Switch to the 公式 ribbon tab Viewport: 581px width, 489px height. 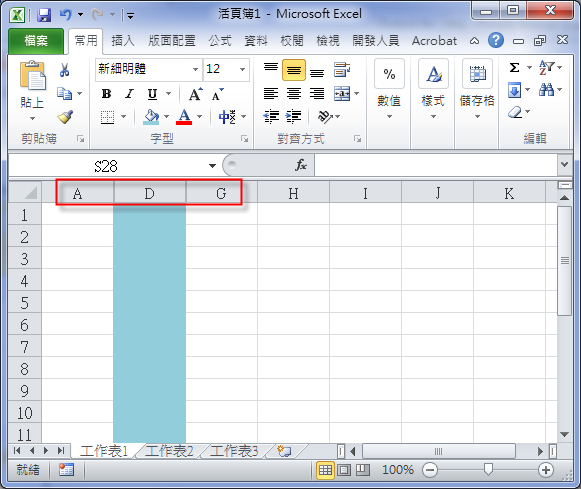pyautogui.click(x=220, y=41)
